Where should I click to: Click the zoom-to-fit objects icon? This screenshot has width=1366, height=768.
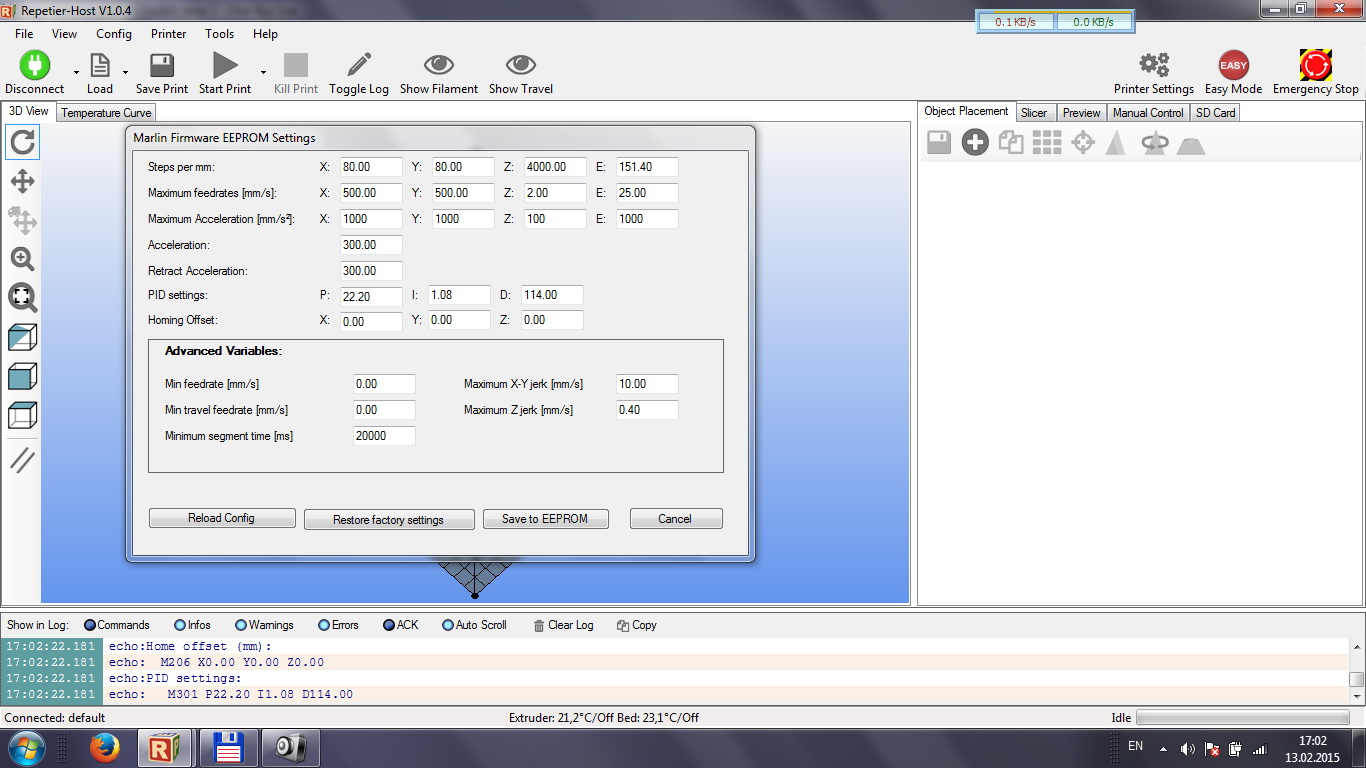click(22, 297)
